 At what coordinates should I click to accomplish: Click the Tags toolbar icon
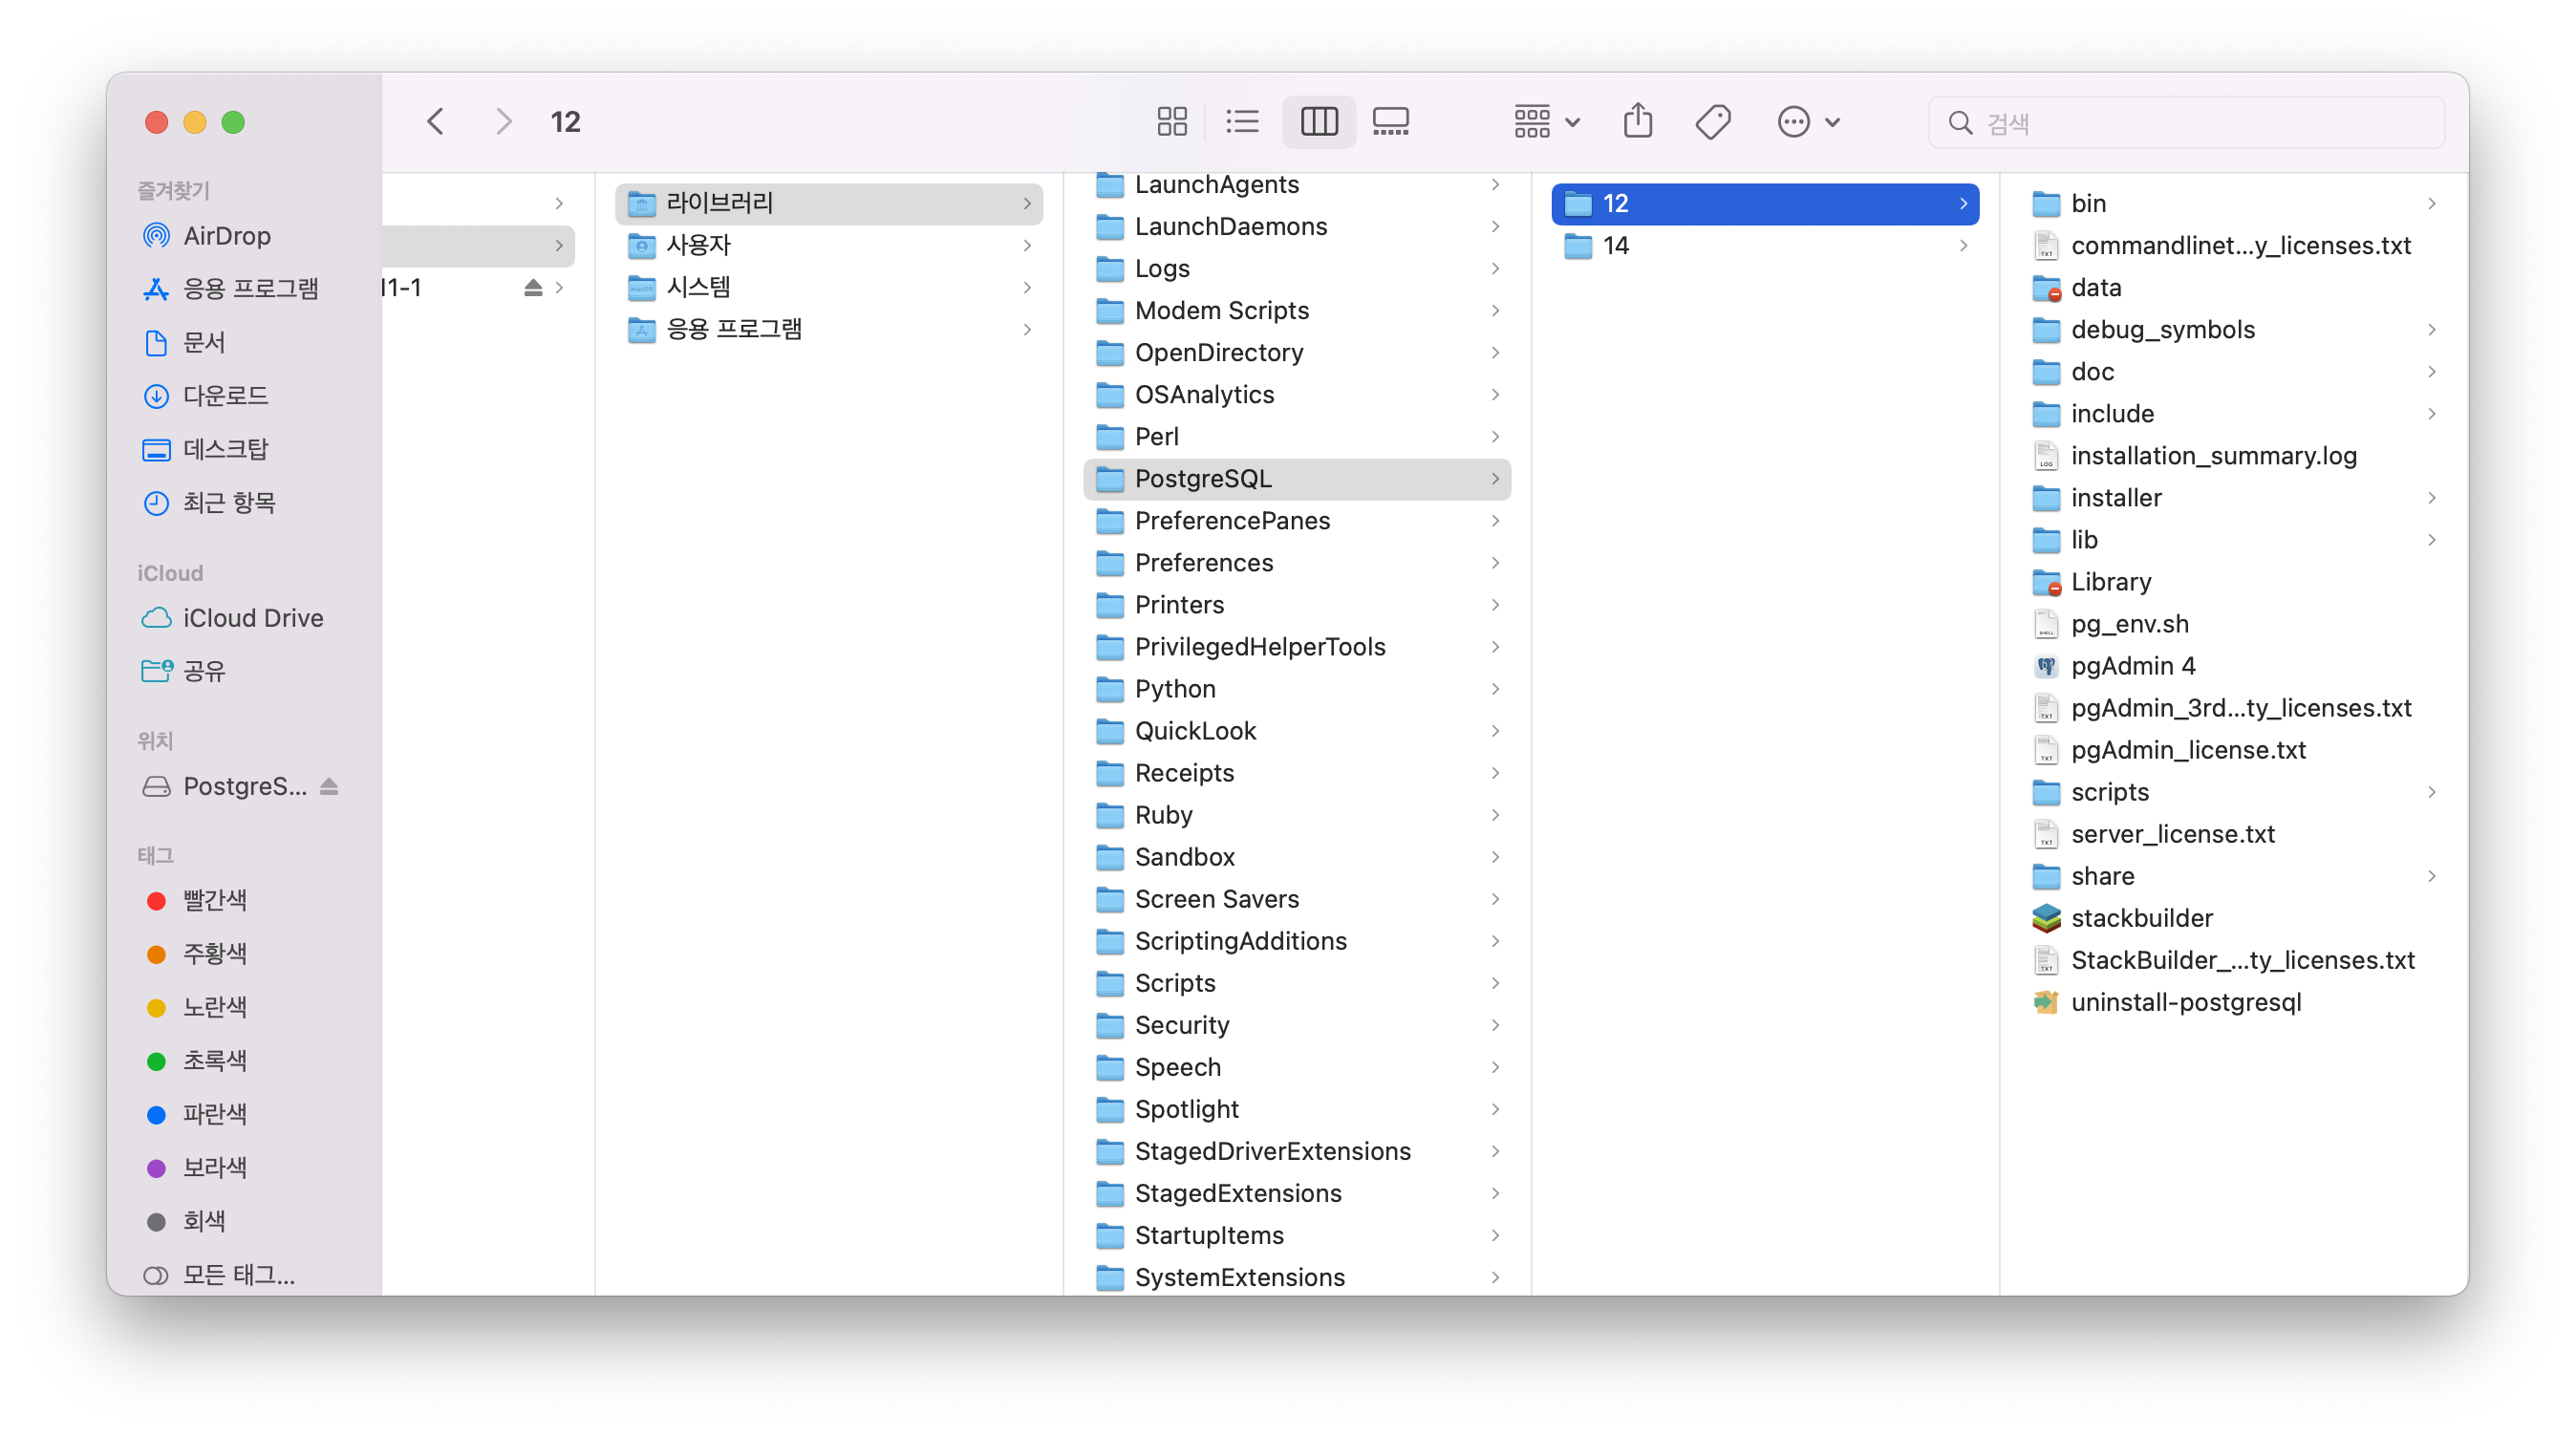[1712, 122]
